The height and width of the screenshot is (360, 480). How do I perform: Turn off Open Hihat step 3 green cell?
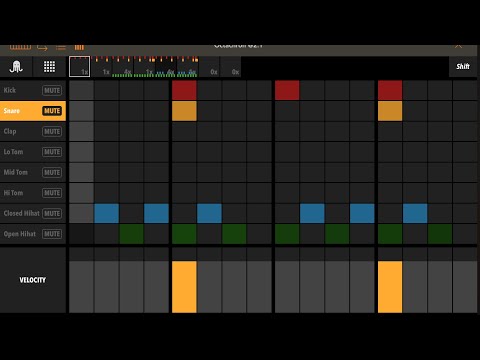pyautogui.click(x=131, y=234)
